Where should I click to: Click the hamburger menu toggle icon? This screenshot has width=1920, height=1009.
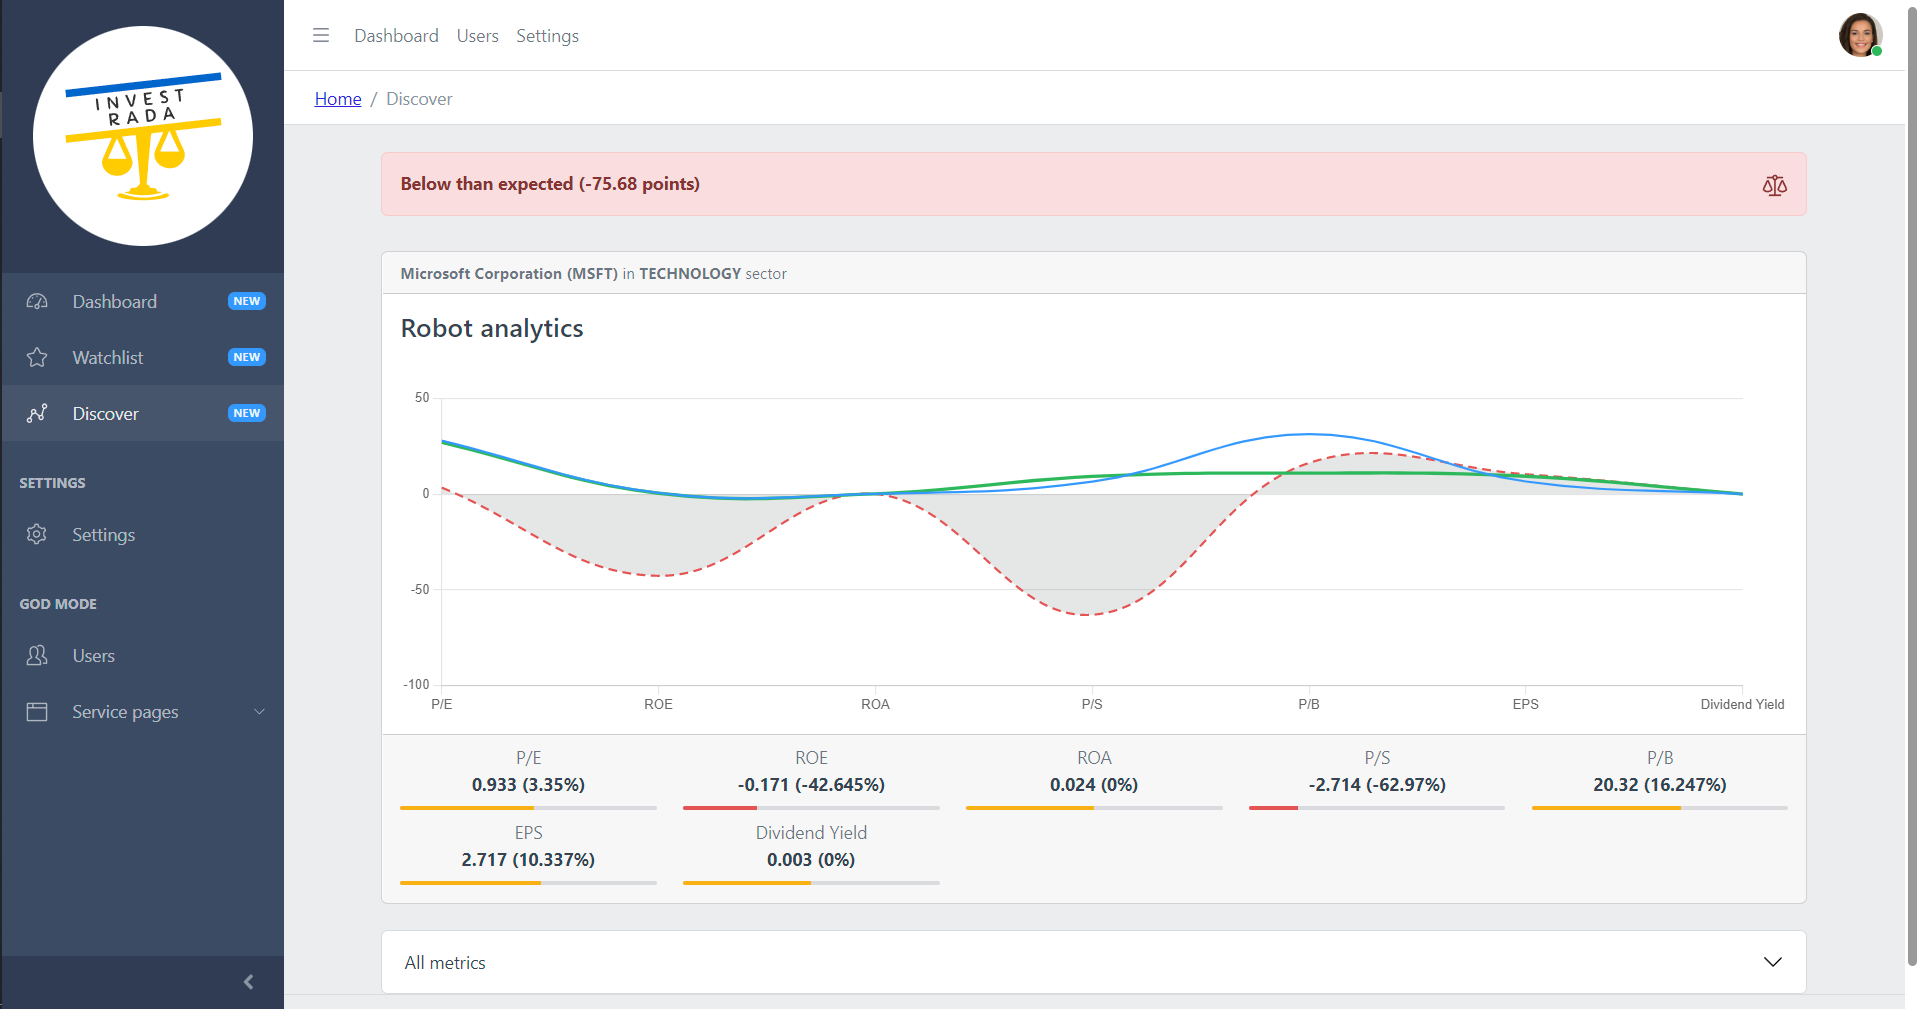click(x=321, y=35)
